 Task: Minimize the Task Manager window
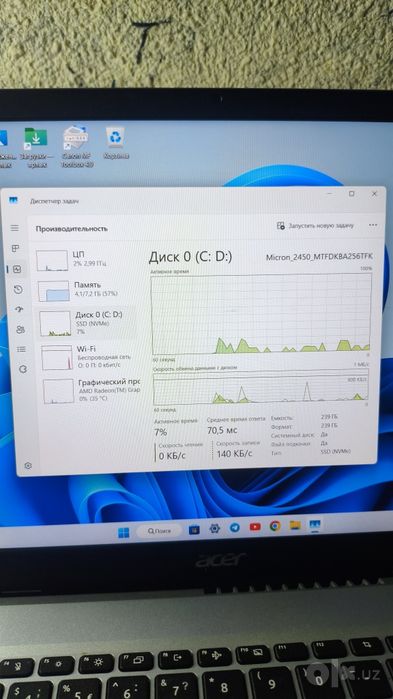[329, 194]
